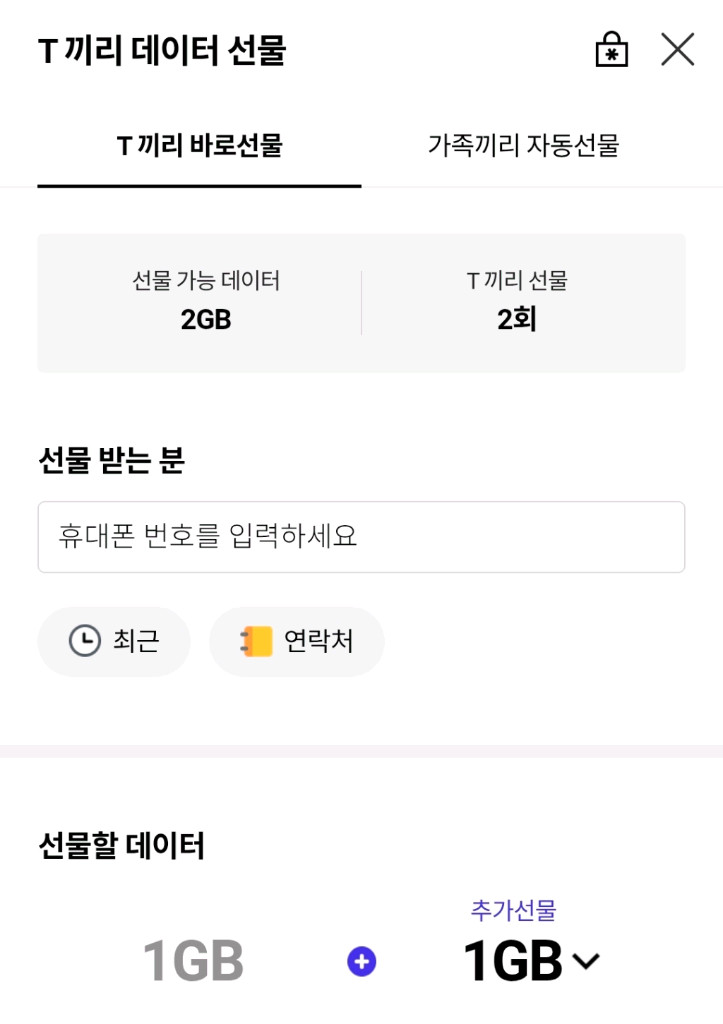The image size is (723, 1024).
Task: Tap the 선물 가능 데이터 label
Action: tap(206, 282)
